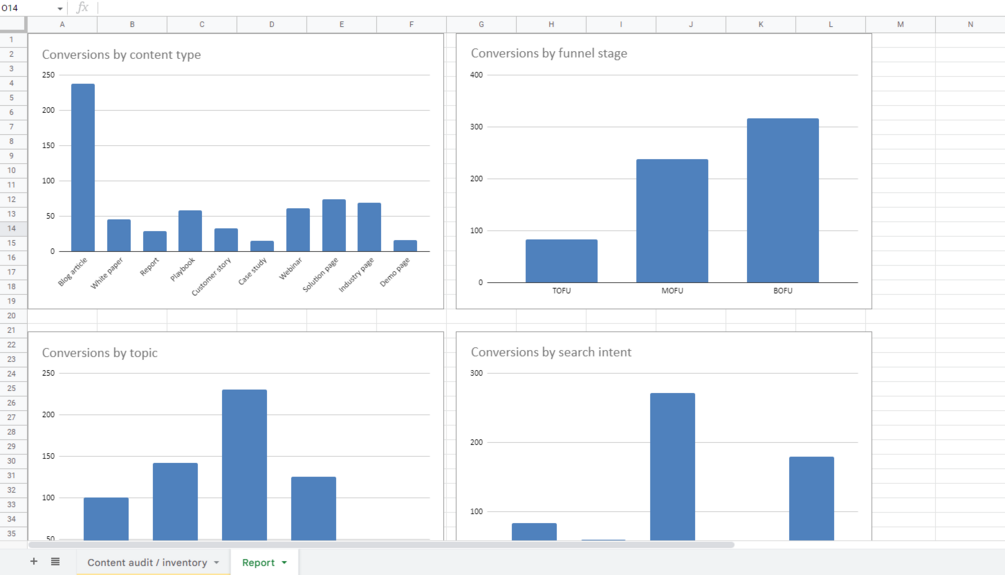
Task: Click the White paper bar
Action: point(119,235)
